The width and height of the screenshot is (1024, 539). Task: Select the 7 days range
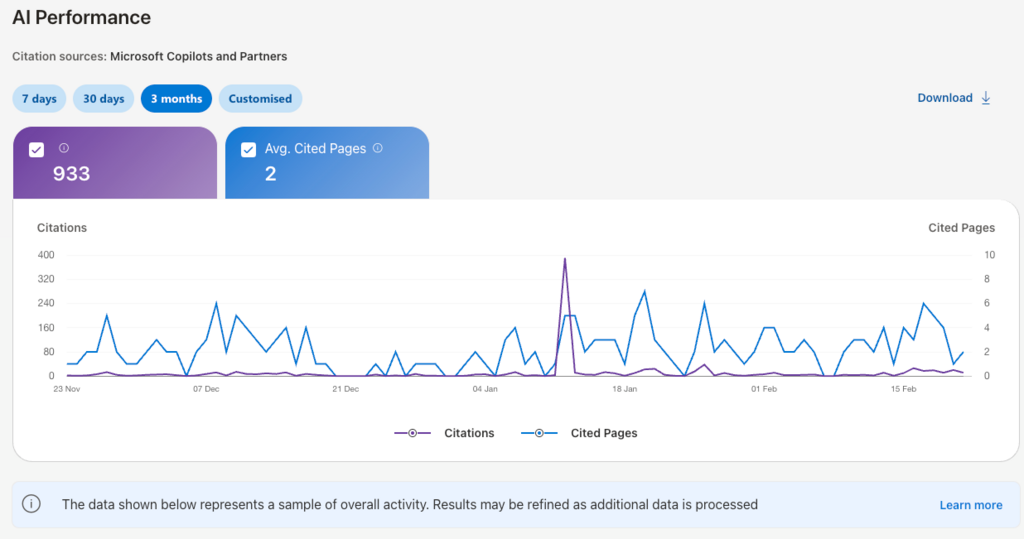coord(39,99)
